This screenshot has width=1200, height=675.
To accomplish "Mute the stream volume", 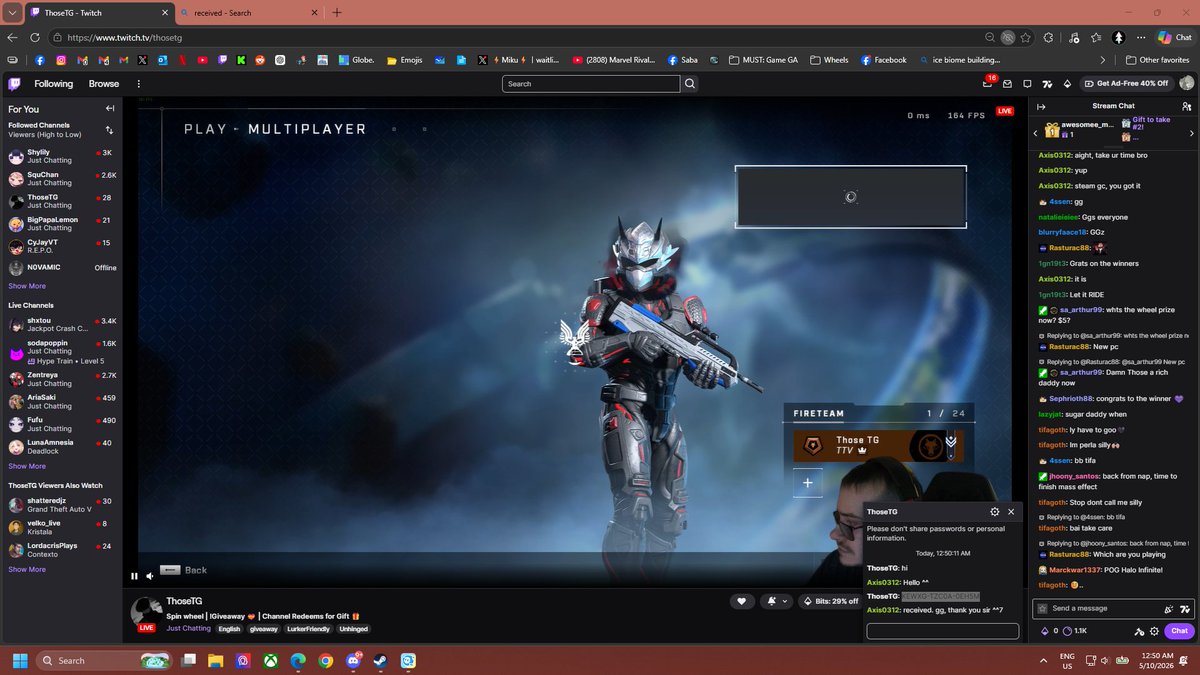I will click(150, 575).
